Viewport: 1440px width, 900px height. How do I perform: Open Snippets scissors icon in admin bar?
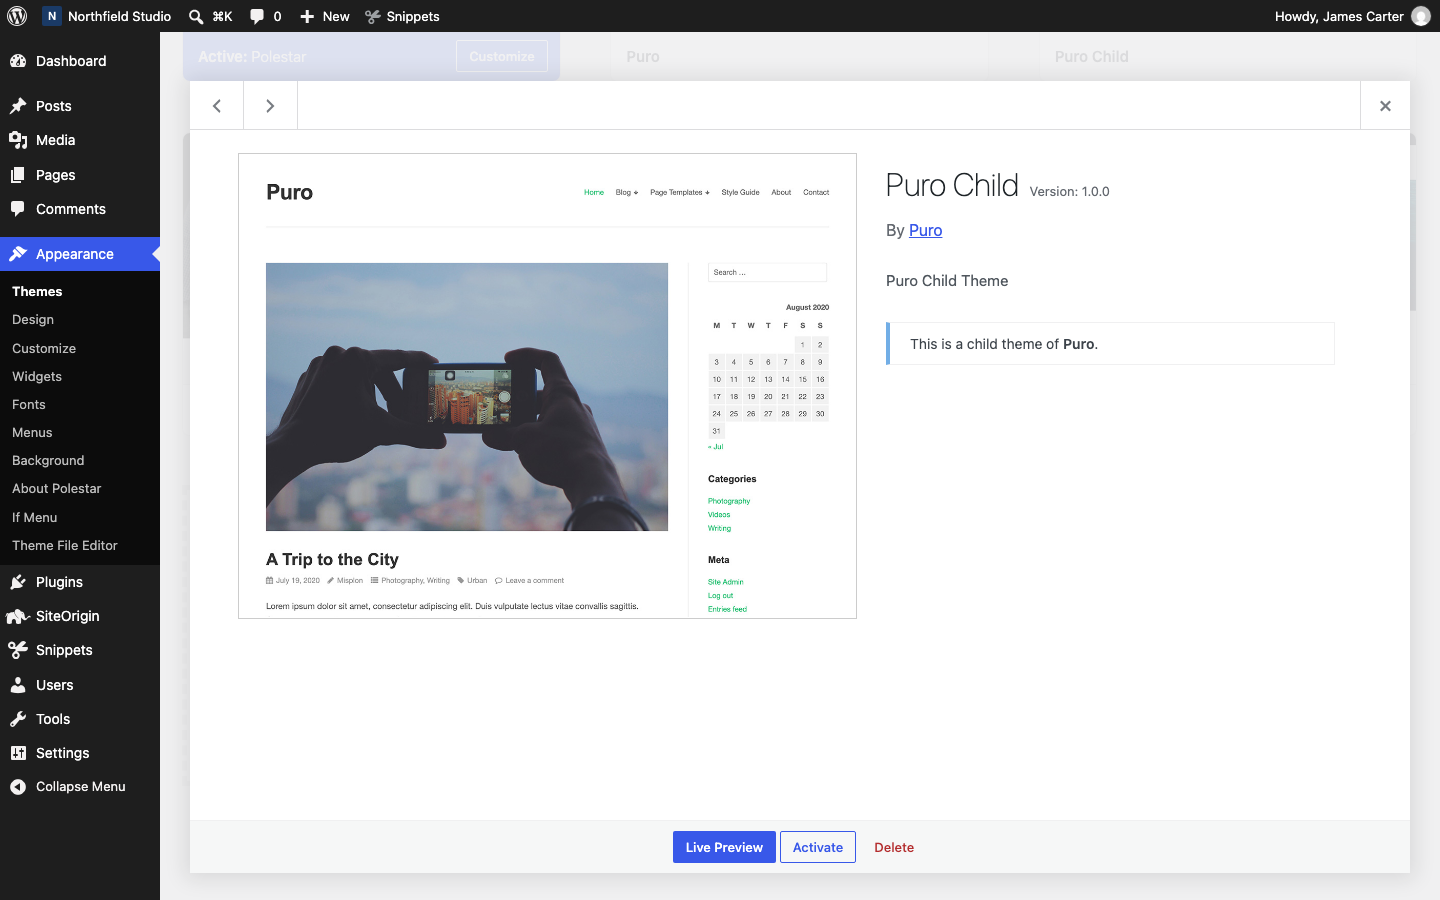click(x=373, y=16)
